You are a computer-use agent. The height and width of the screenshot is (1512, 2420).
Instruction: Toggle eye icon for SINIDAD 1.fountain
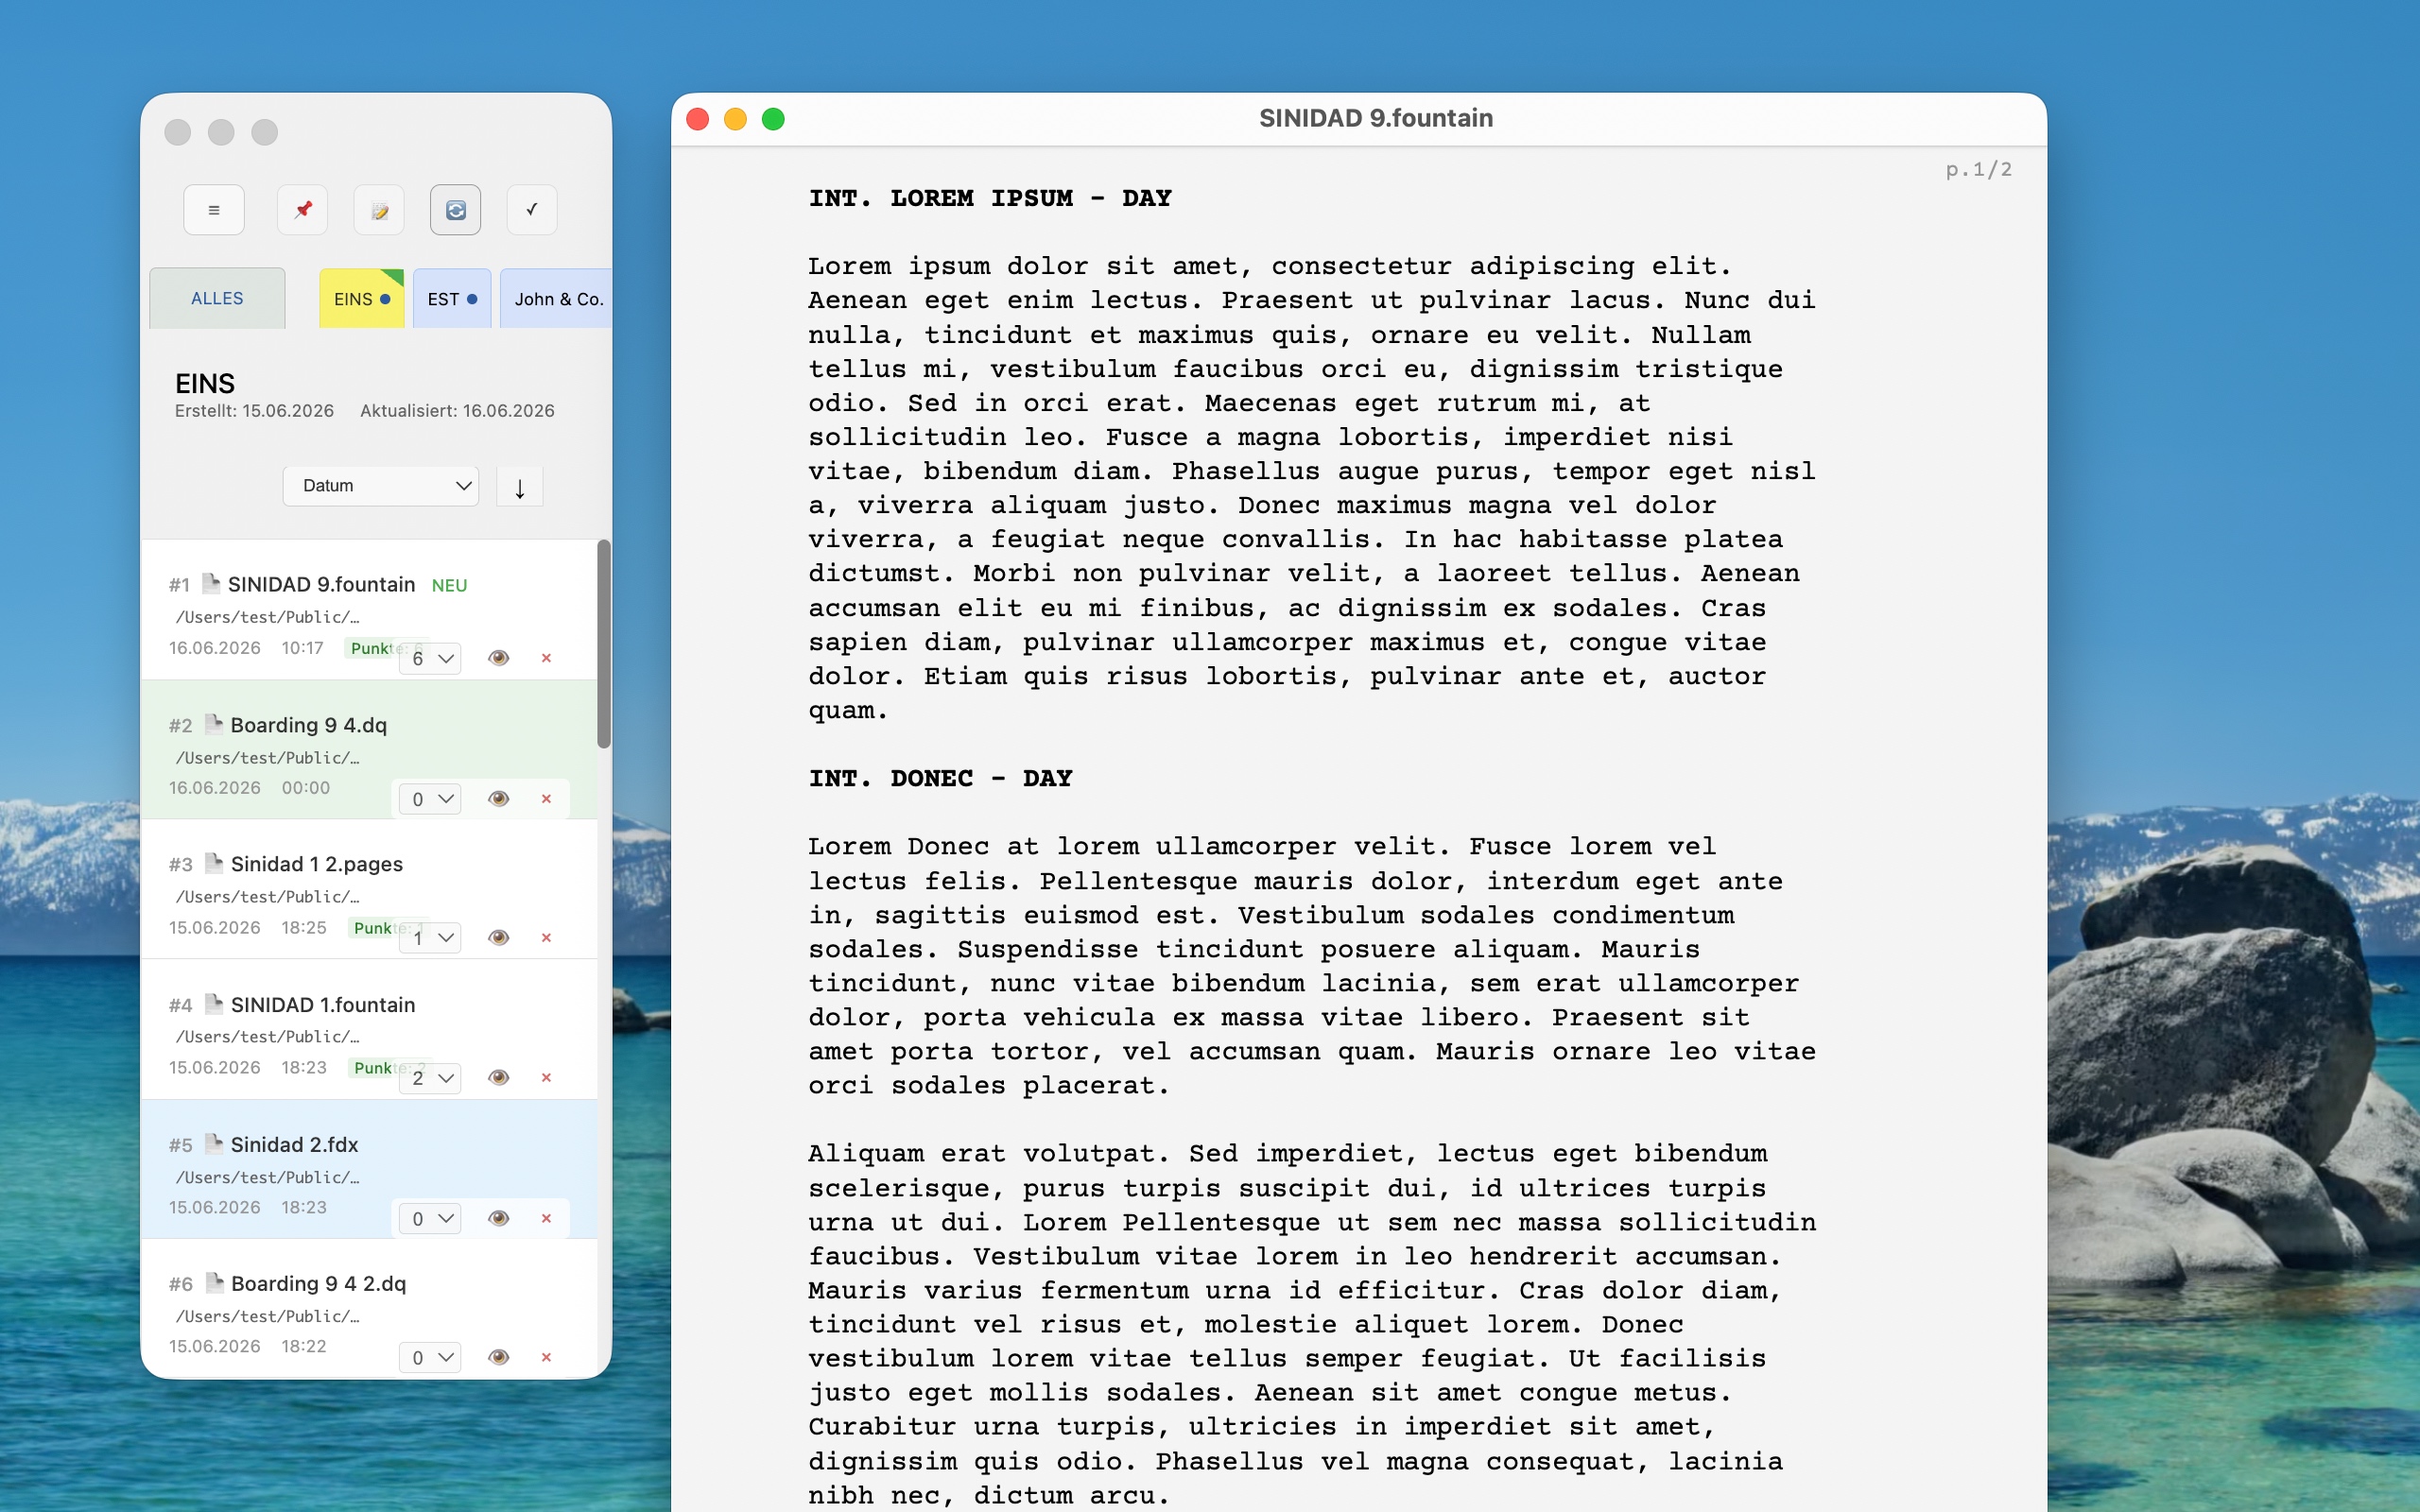click(499, 1078)
